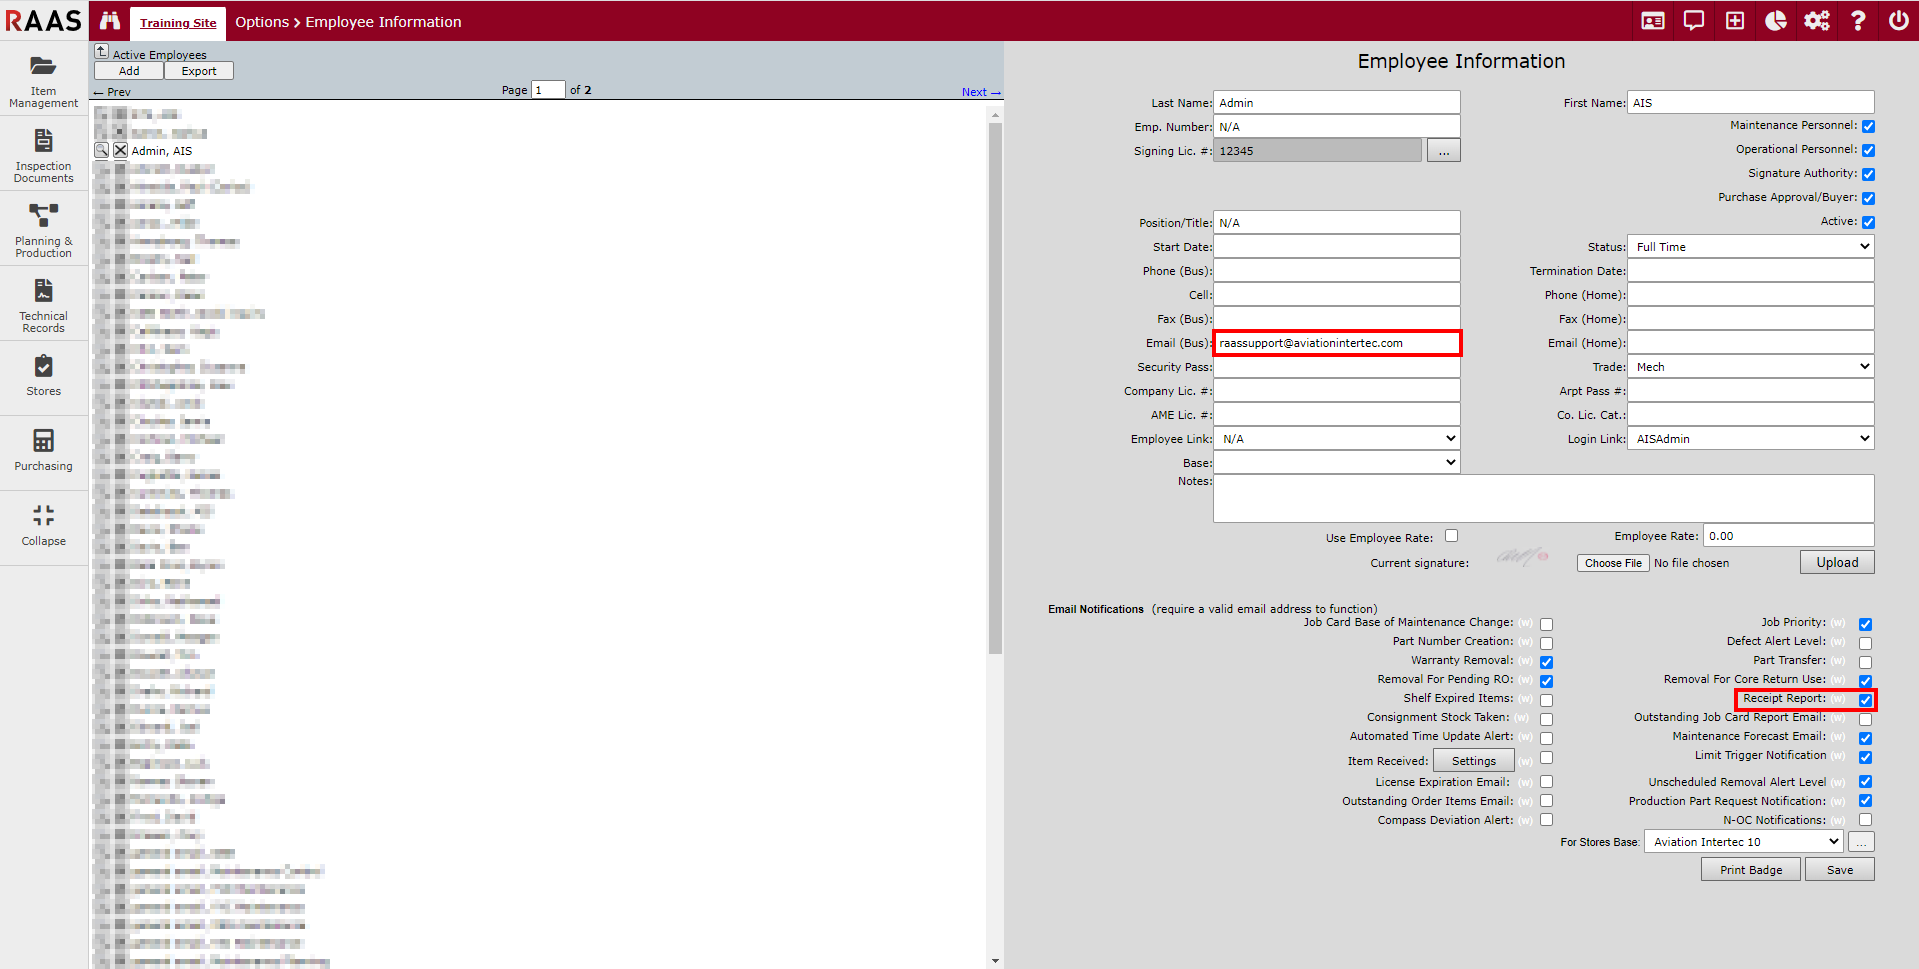
Task: Click the Email (Bus) input field
Action: (x=1336, y=343)
